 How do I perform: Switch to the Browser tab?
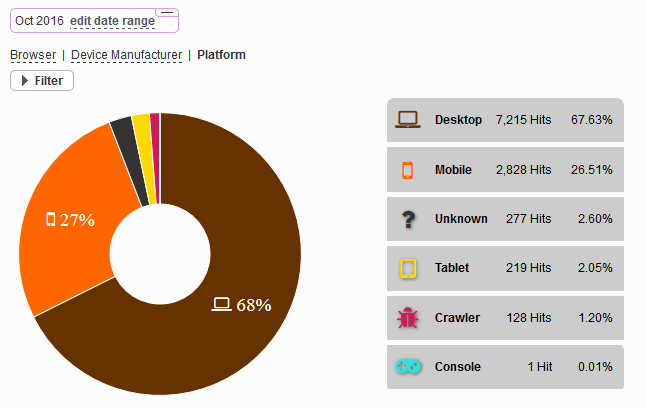coord(33,55)
